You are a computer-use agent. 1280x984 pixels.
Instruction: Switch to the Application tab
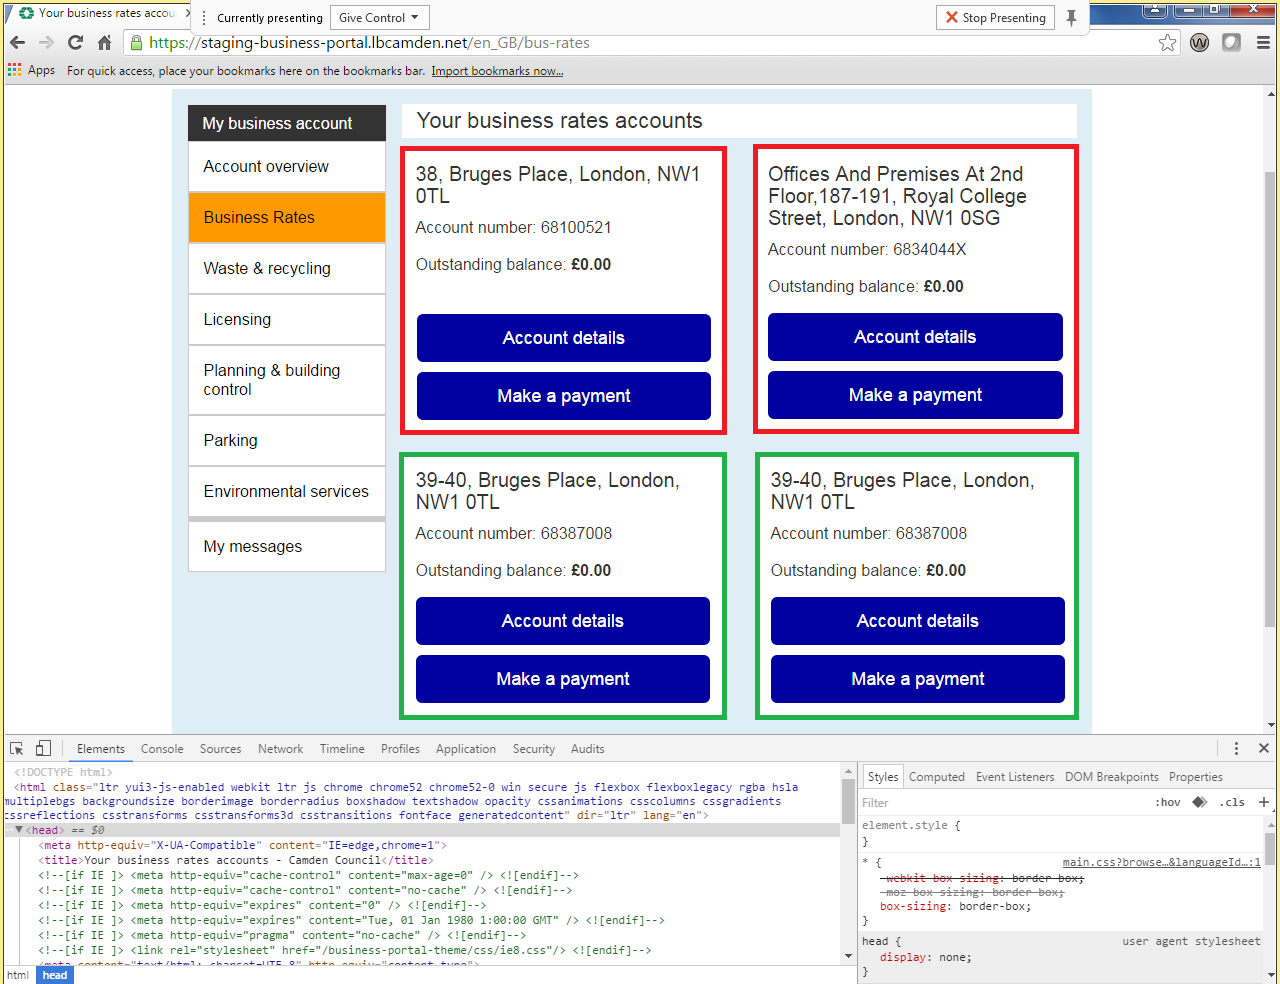pos(466,749)
